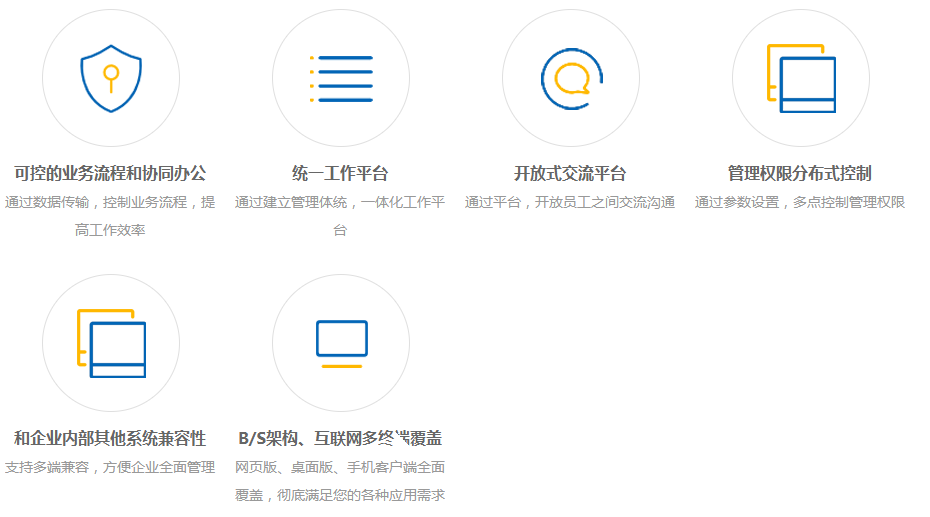Image resolution: width=930 pixels, height=517 pixels.
Task: Click the blue shield icon with keyhole
Action: point(110,78)
